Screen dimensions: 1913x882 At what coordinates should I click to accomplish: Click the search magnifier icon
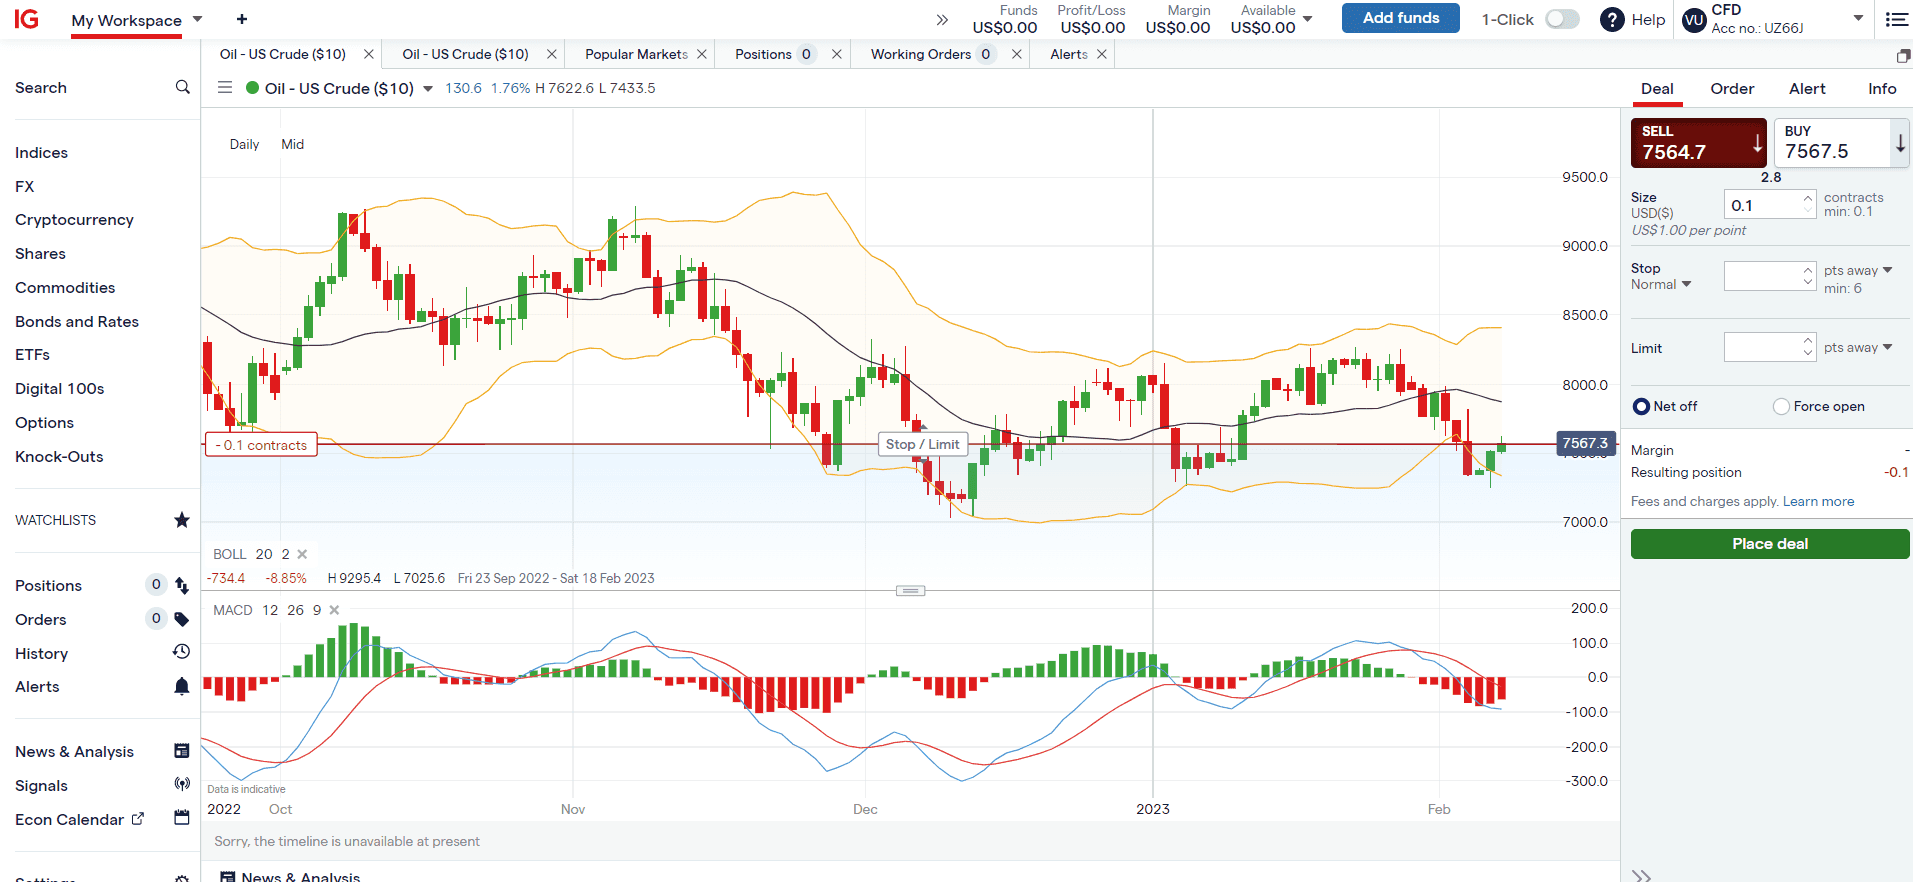tap(182, 87)
